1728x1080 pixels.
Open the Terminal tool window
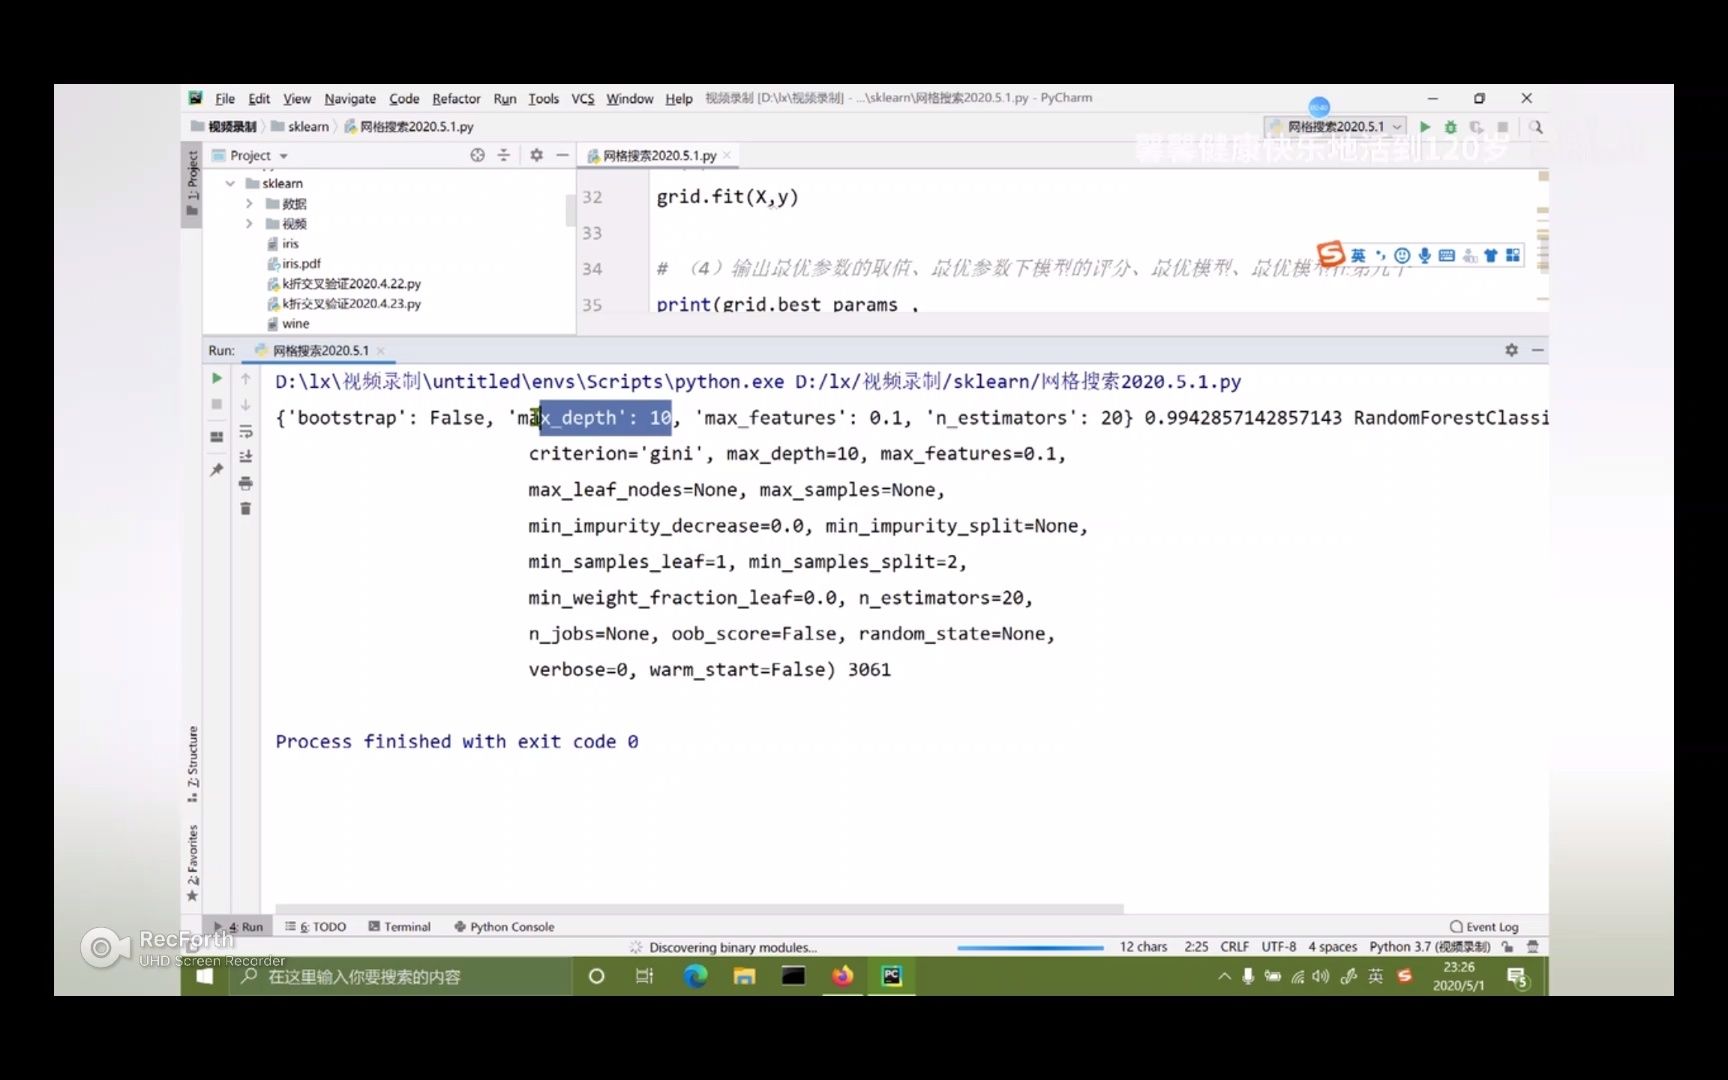399,927
